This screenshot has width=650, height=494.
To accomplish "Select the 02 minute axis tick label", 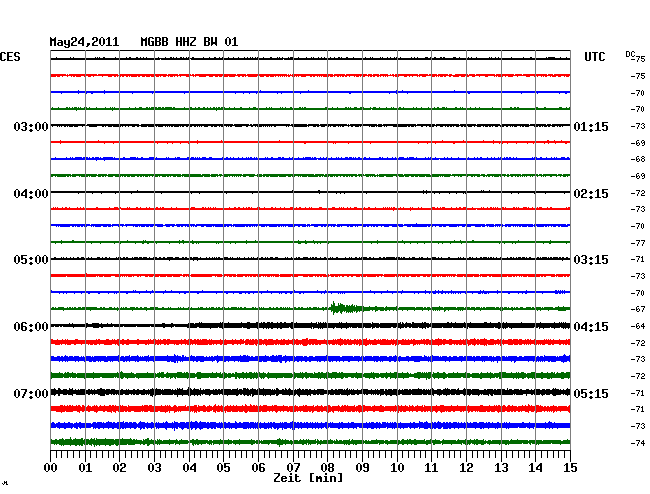I will click(119, 467).
